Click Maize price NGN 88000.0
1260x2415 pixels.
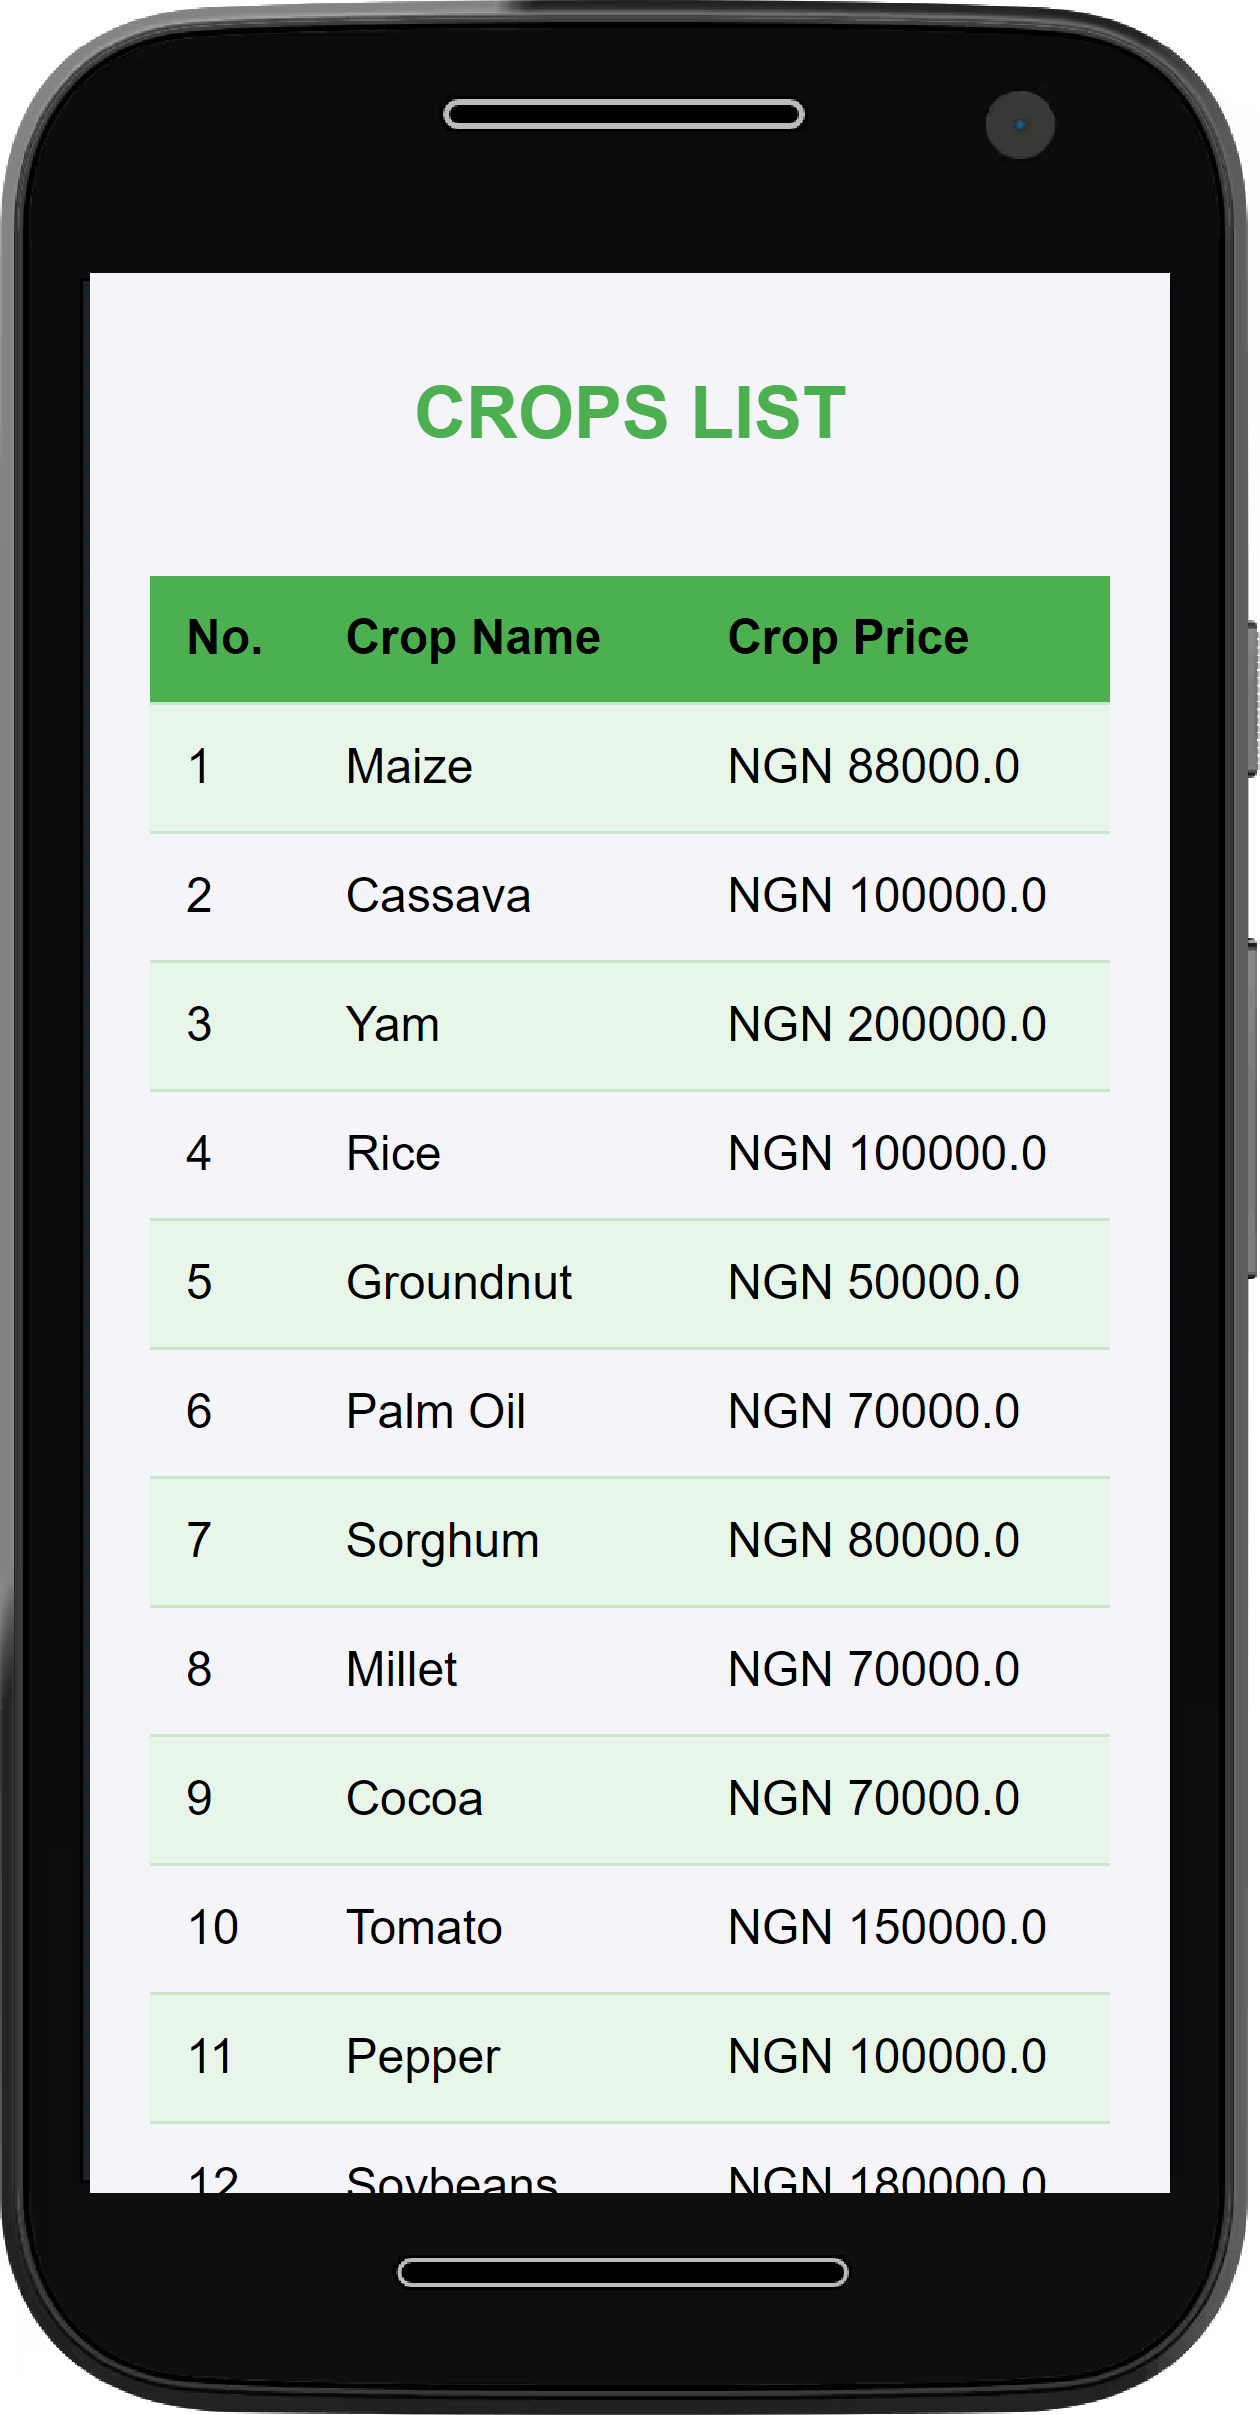pyautogui.click(x=873, y=767)
